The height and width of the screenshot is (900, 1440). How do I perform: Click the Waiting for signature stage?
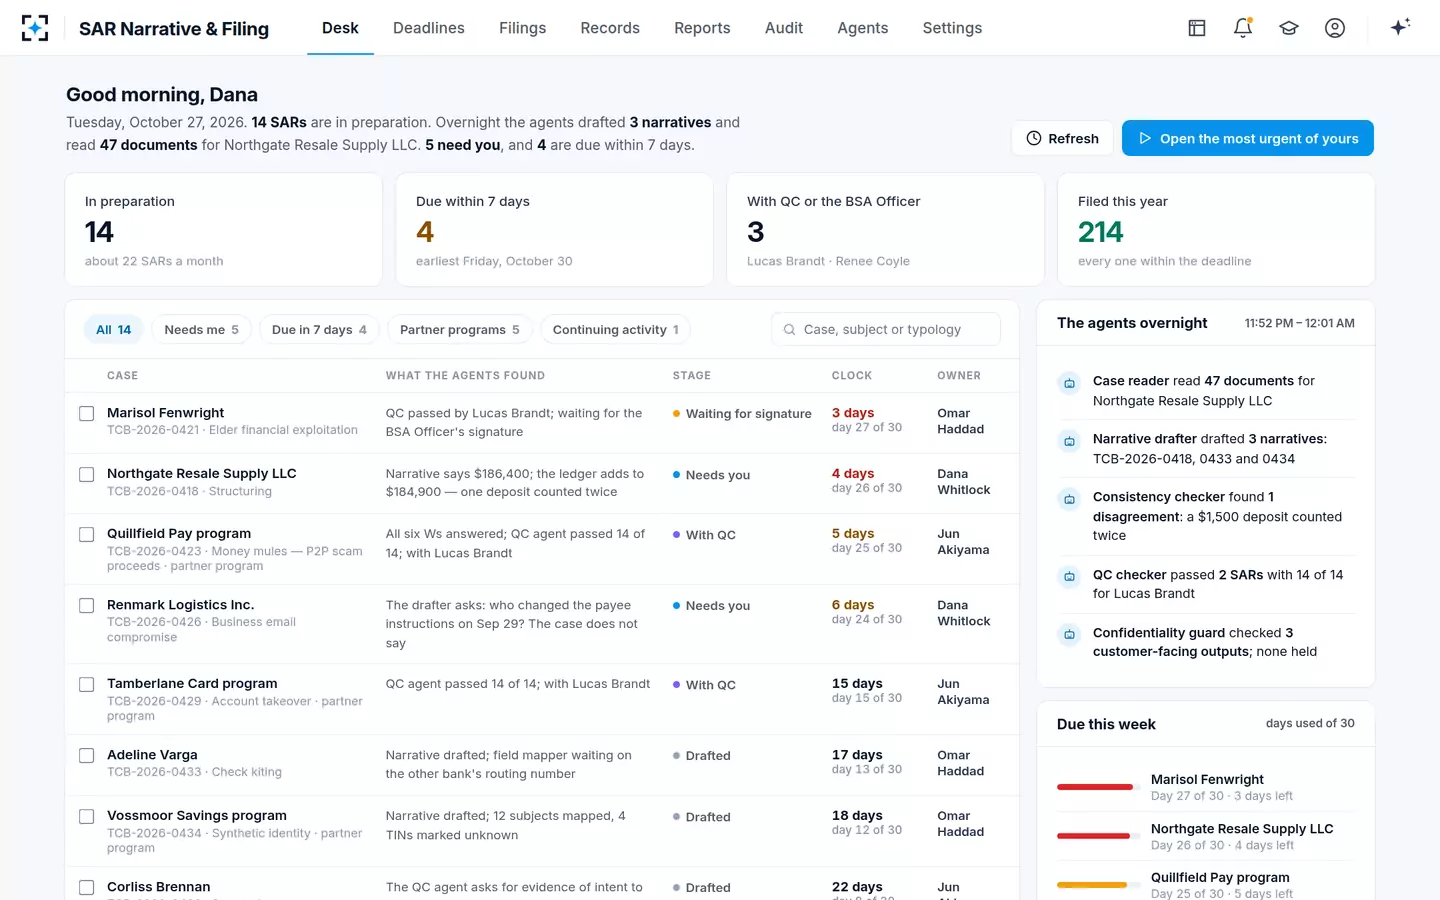click(742, 414)
